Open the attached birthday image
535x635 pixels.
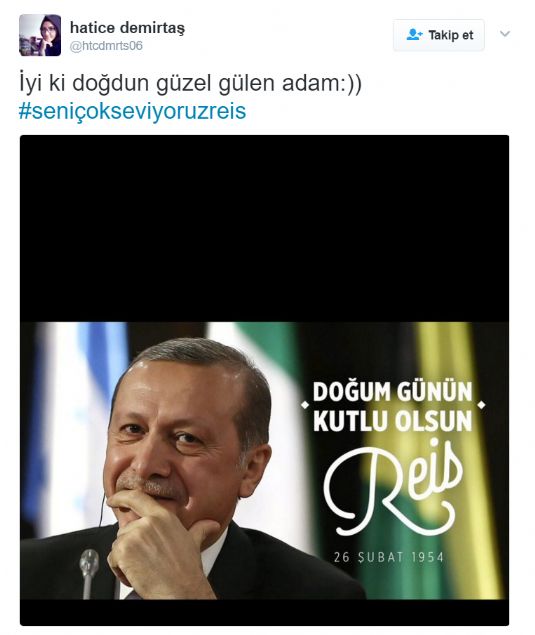pos(264,380)
